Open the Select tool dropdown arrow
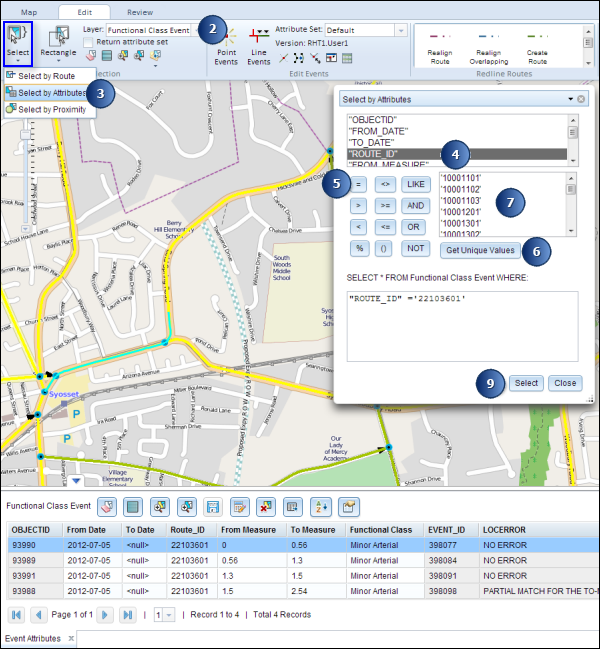The height and width of the screenshot is (649, 600). pyautogui.click(x=18, y=58)
